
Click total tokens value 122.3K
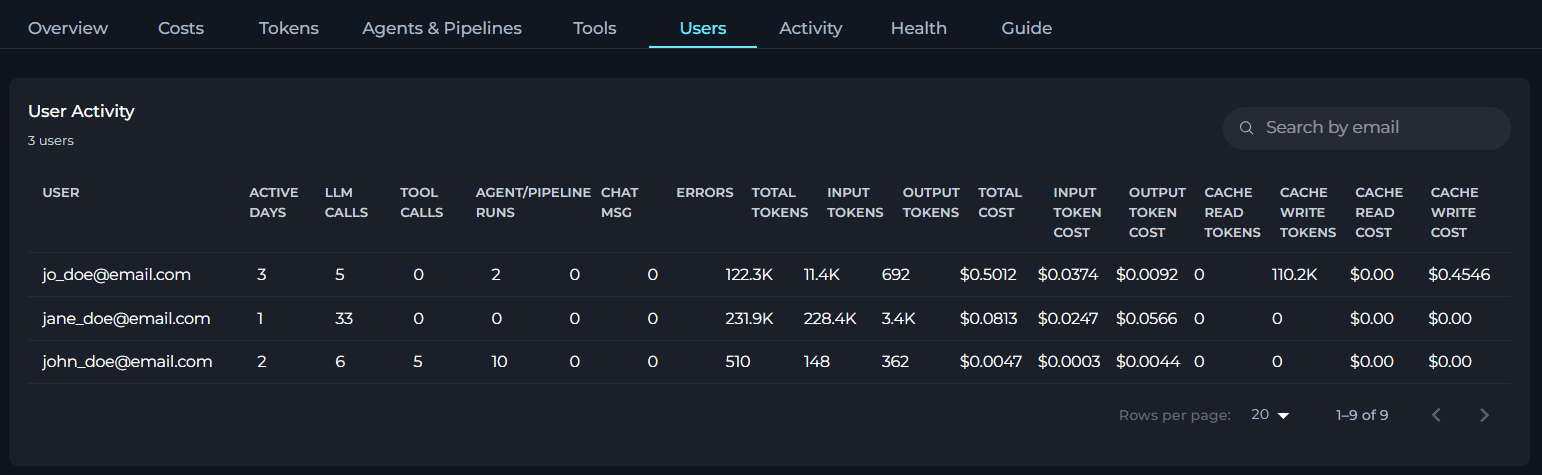pos(749,274)
